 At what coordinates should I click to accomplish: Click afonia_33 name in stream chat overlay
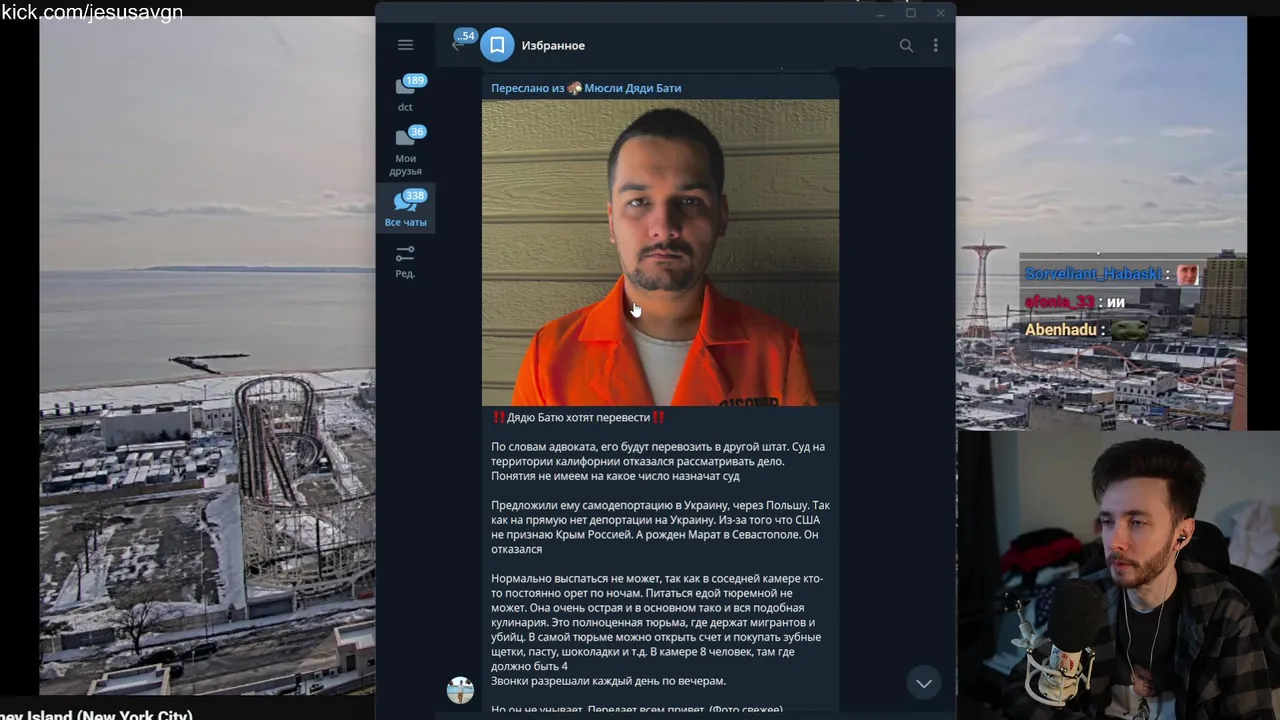(x=1059, y=302)
